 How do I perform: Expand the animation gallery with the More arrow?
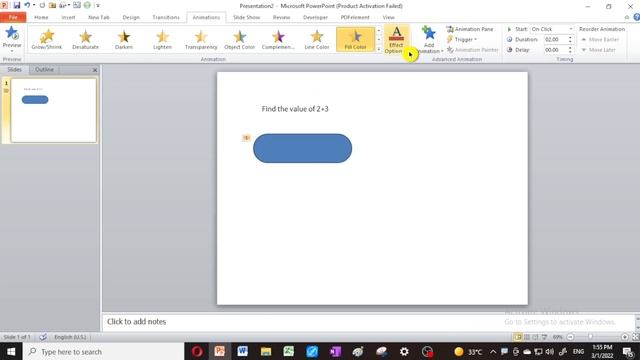click(x=378, y=49)
